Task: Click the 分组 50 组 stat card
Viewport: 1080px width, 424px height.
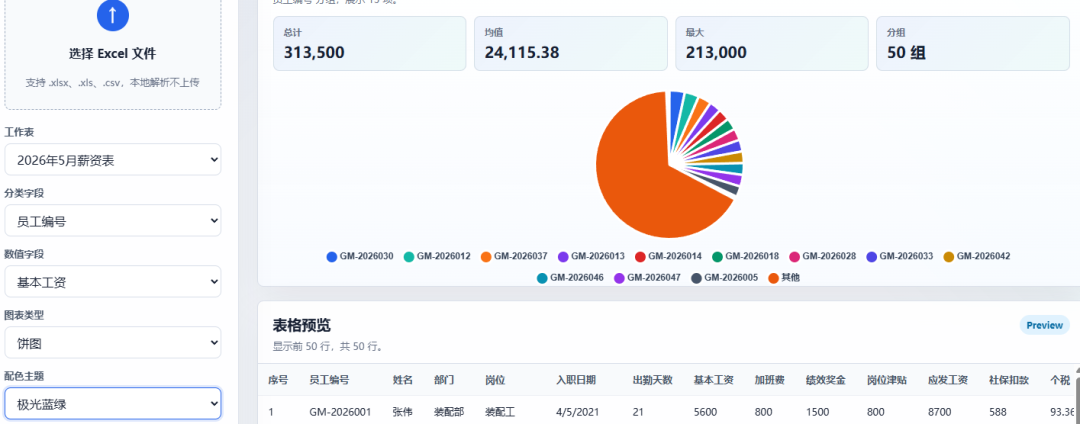Action: coord(973,43)
